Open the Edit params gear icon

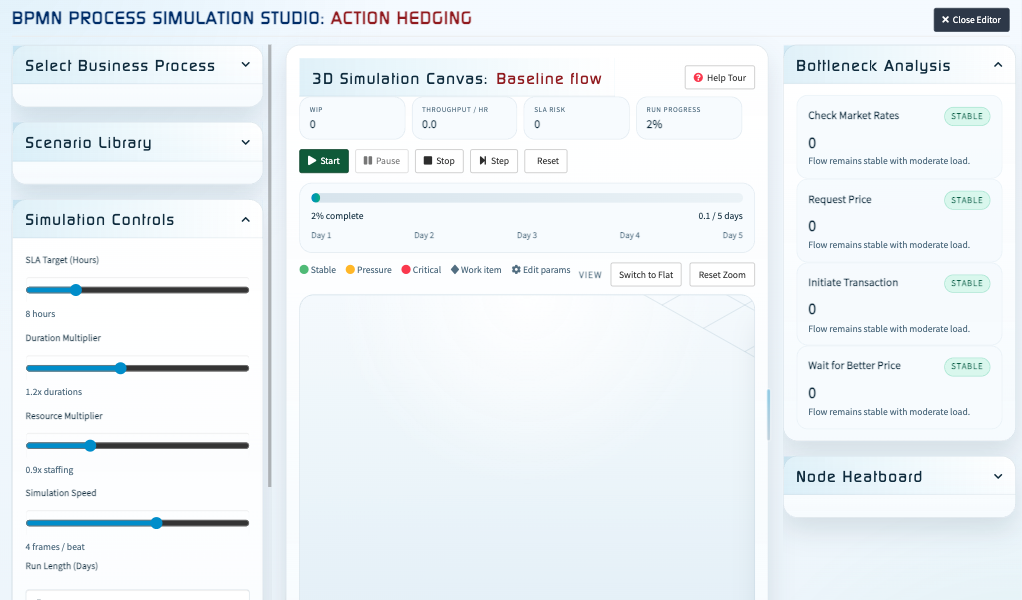pos(517,269)
